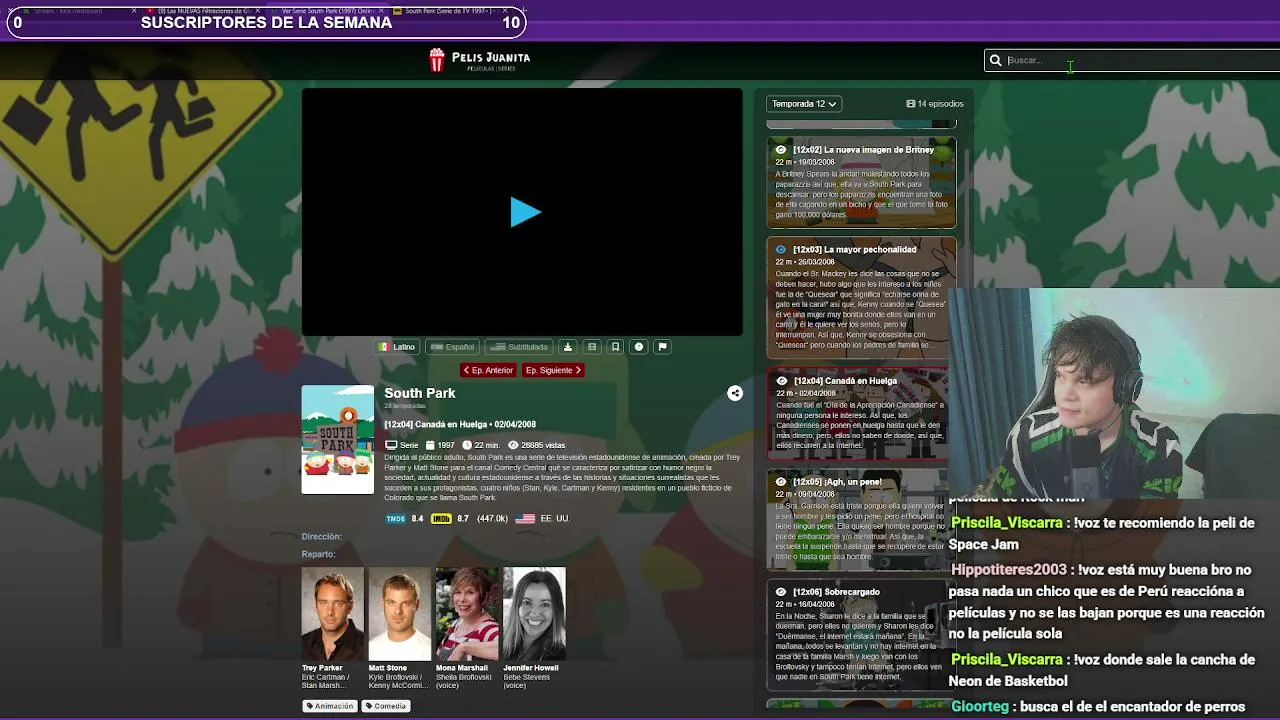The height and width of the screenshot is (720, 1280).
Task: Select episode 12x04 Canadá en Huelga card
Action: pos(861,414)
